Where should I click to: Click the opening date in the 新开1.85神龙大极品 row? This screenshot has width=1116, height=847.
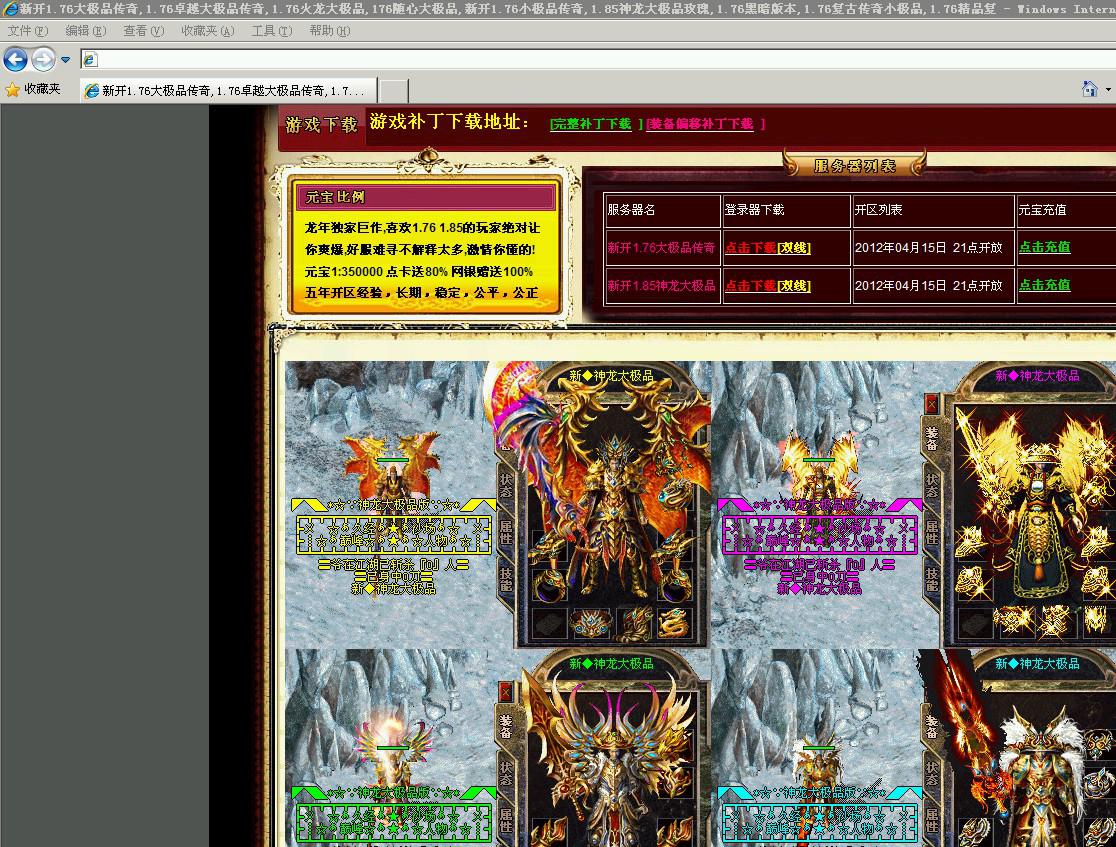[929, 285]
